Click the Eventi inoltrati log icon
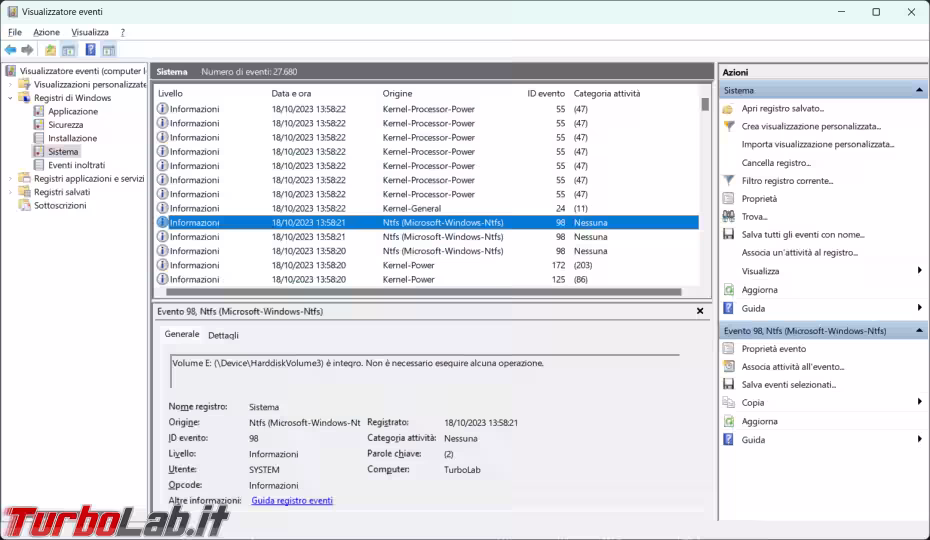 tap(39, 165)
